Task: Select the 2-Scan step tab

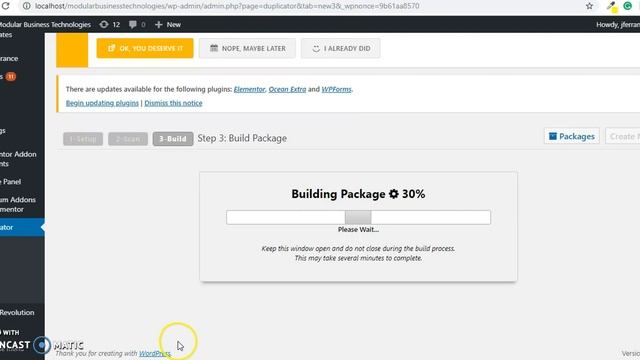Action: (x=128, y=139)
